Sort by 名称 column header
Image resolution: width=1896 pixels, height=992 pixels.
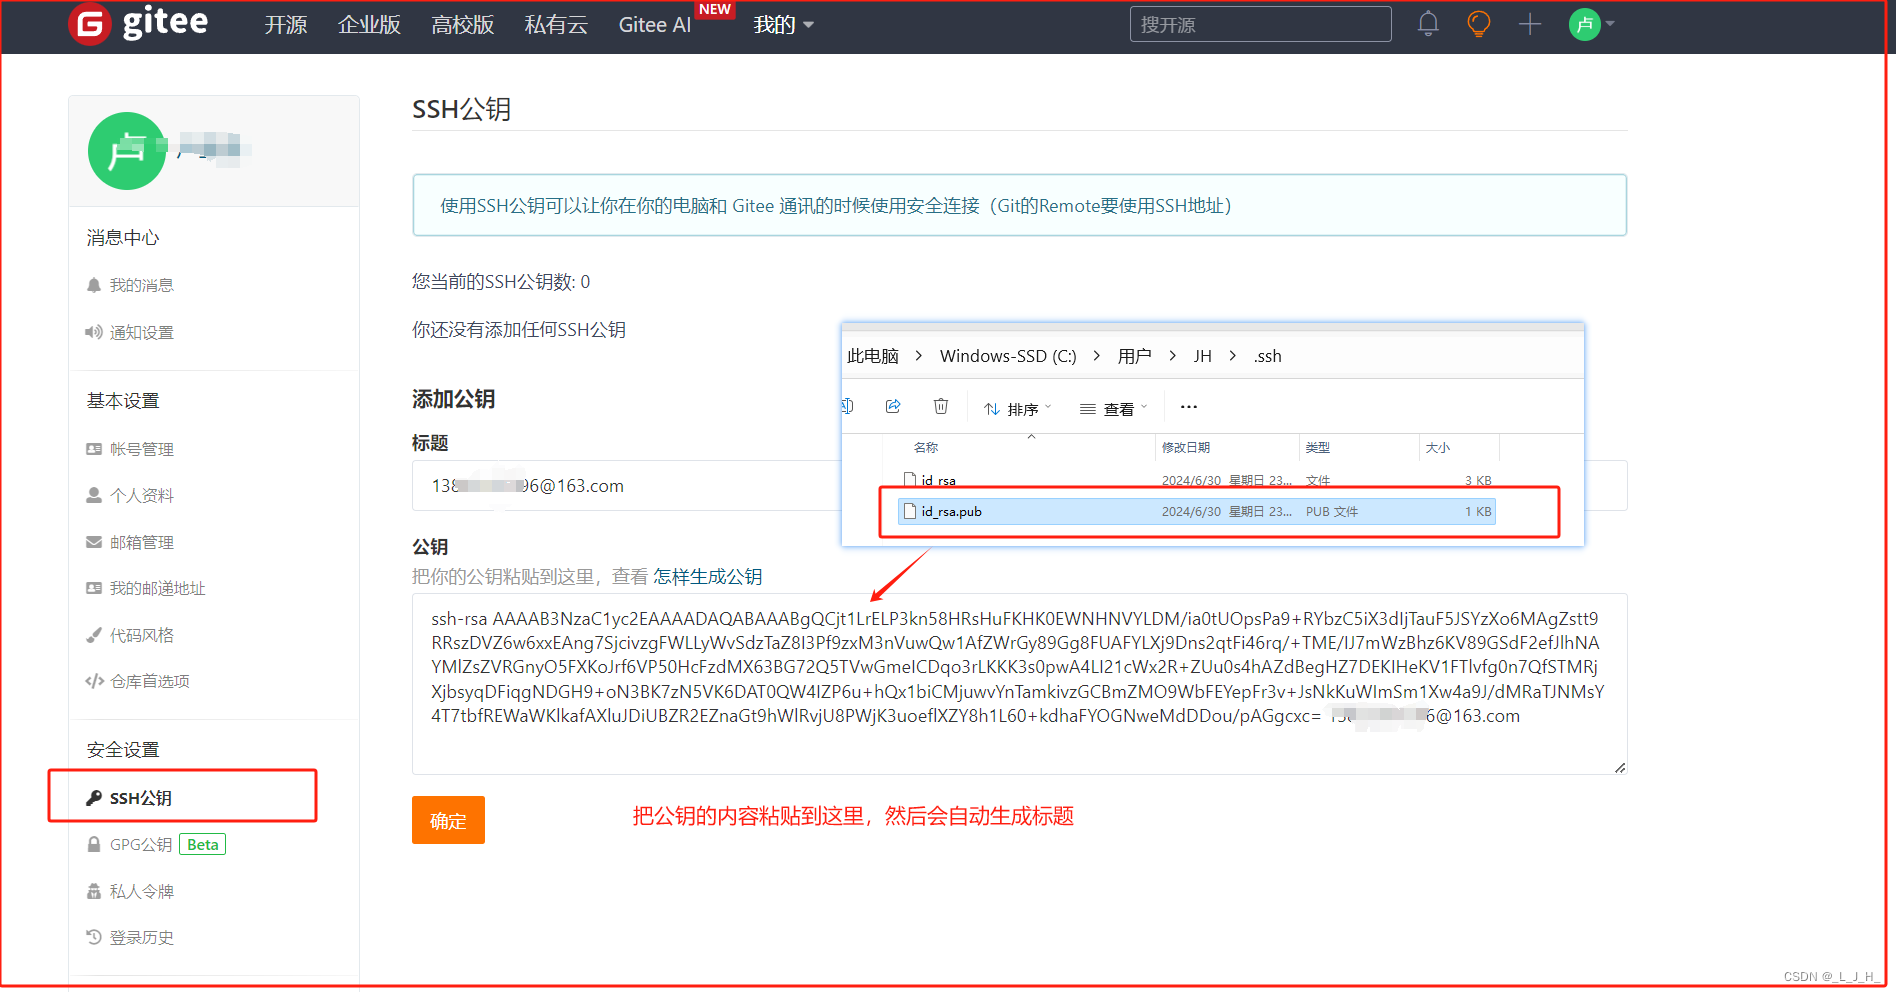[926, 447]
